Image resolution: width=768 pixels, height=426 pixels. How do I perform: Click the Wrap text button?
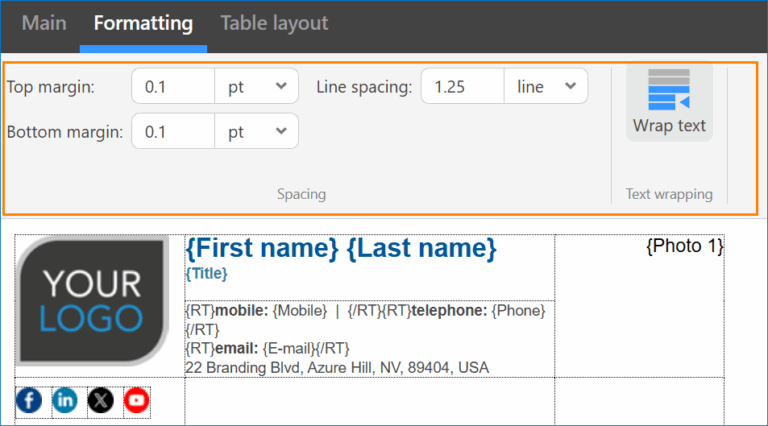[669, 102]
